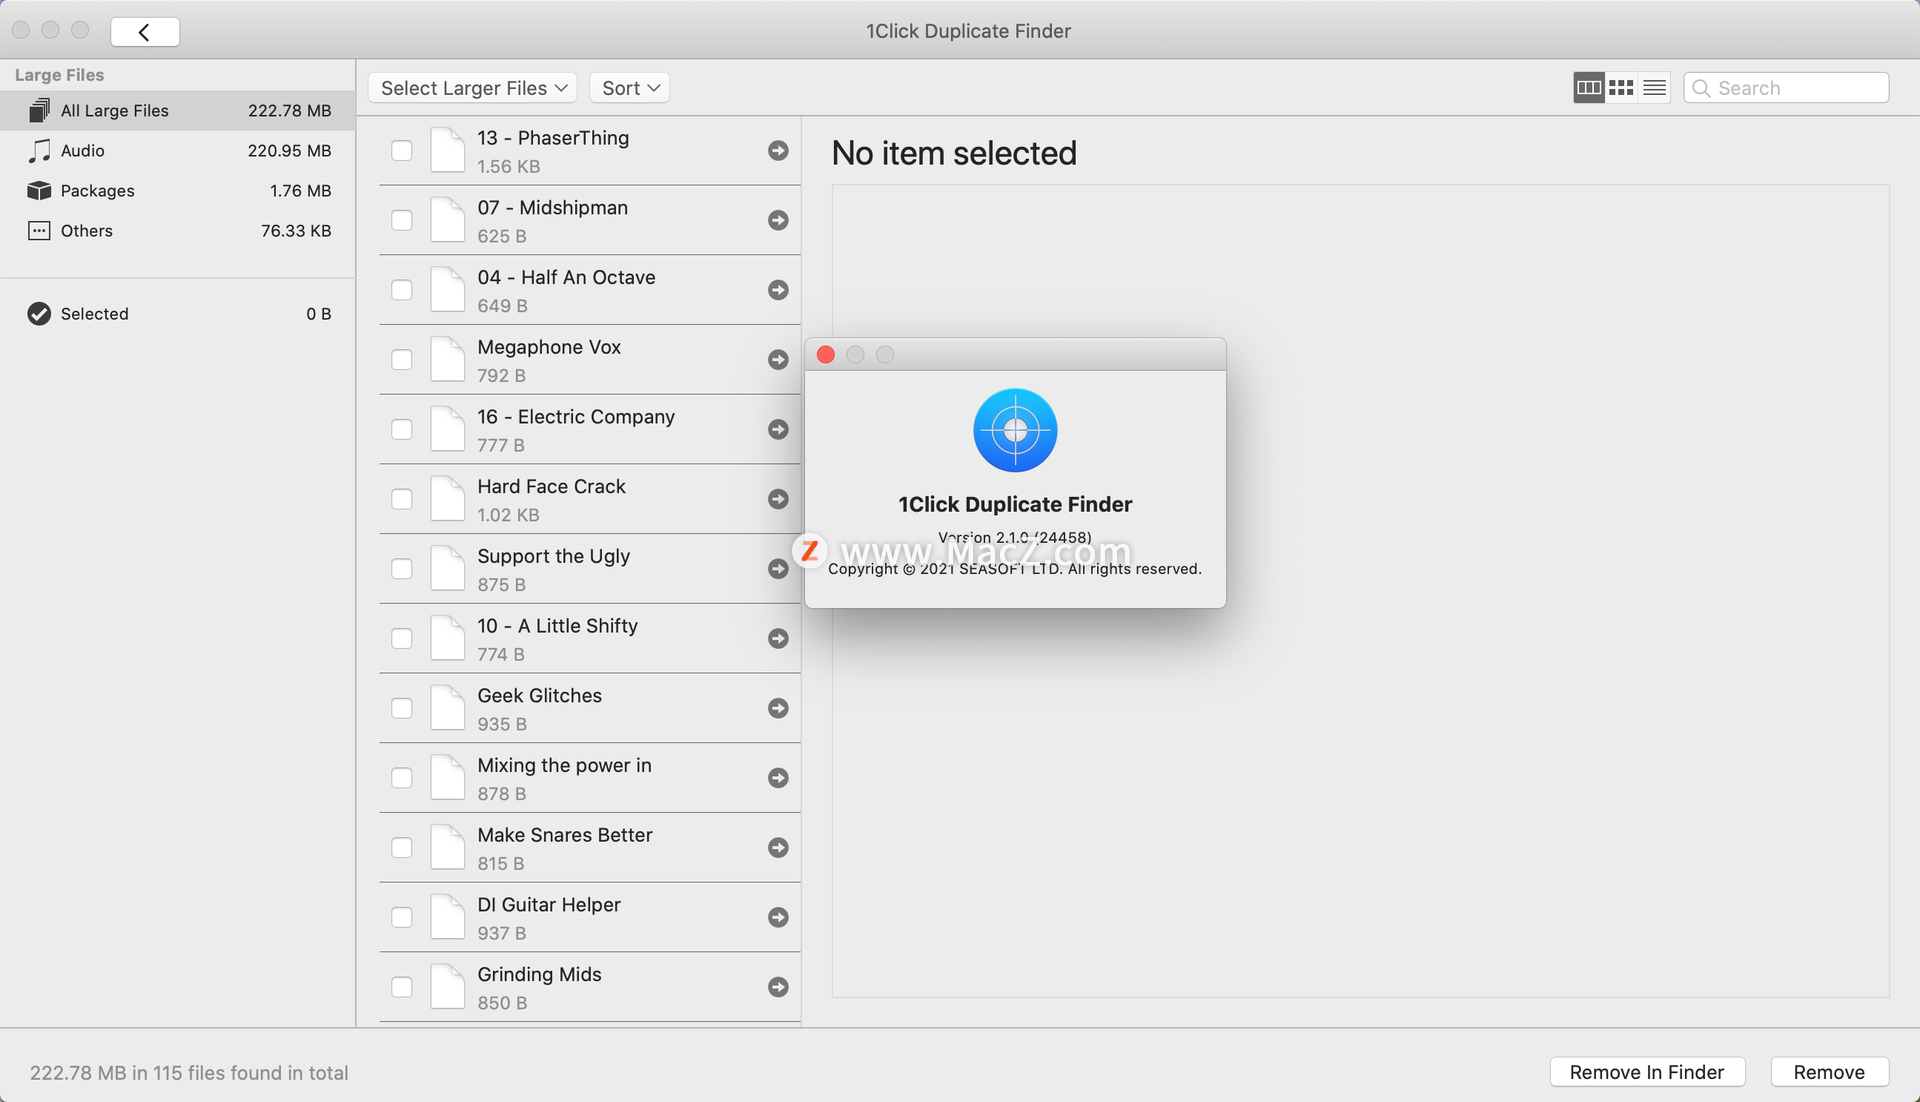Image resolution: width=1920 pixels, height=1102 pixels.
Task: Check the 04 - Half An Octave checkbox
Action: click(402, 290)
